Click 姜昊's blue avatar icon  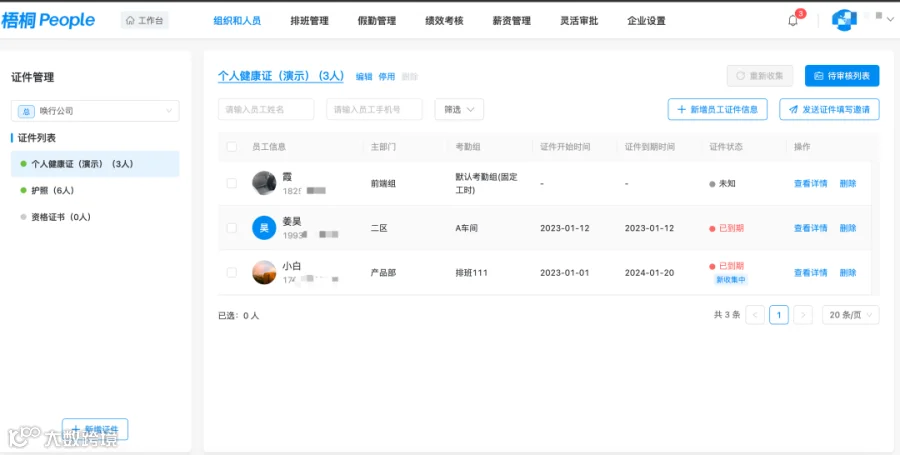click(x=264, y=228)
